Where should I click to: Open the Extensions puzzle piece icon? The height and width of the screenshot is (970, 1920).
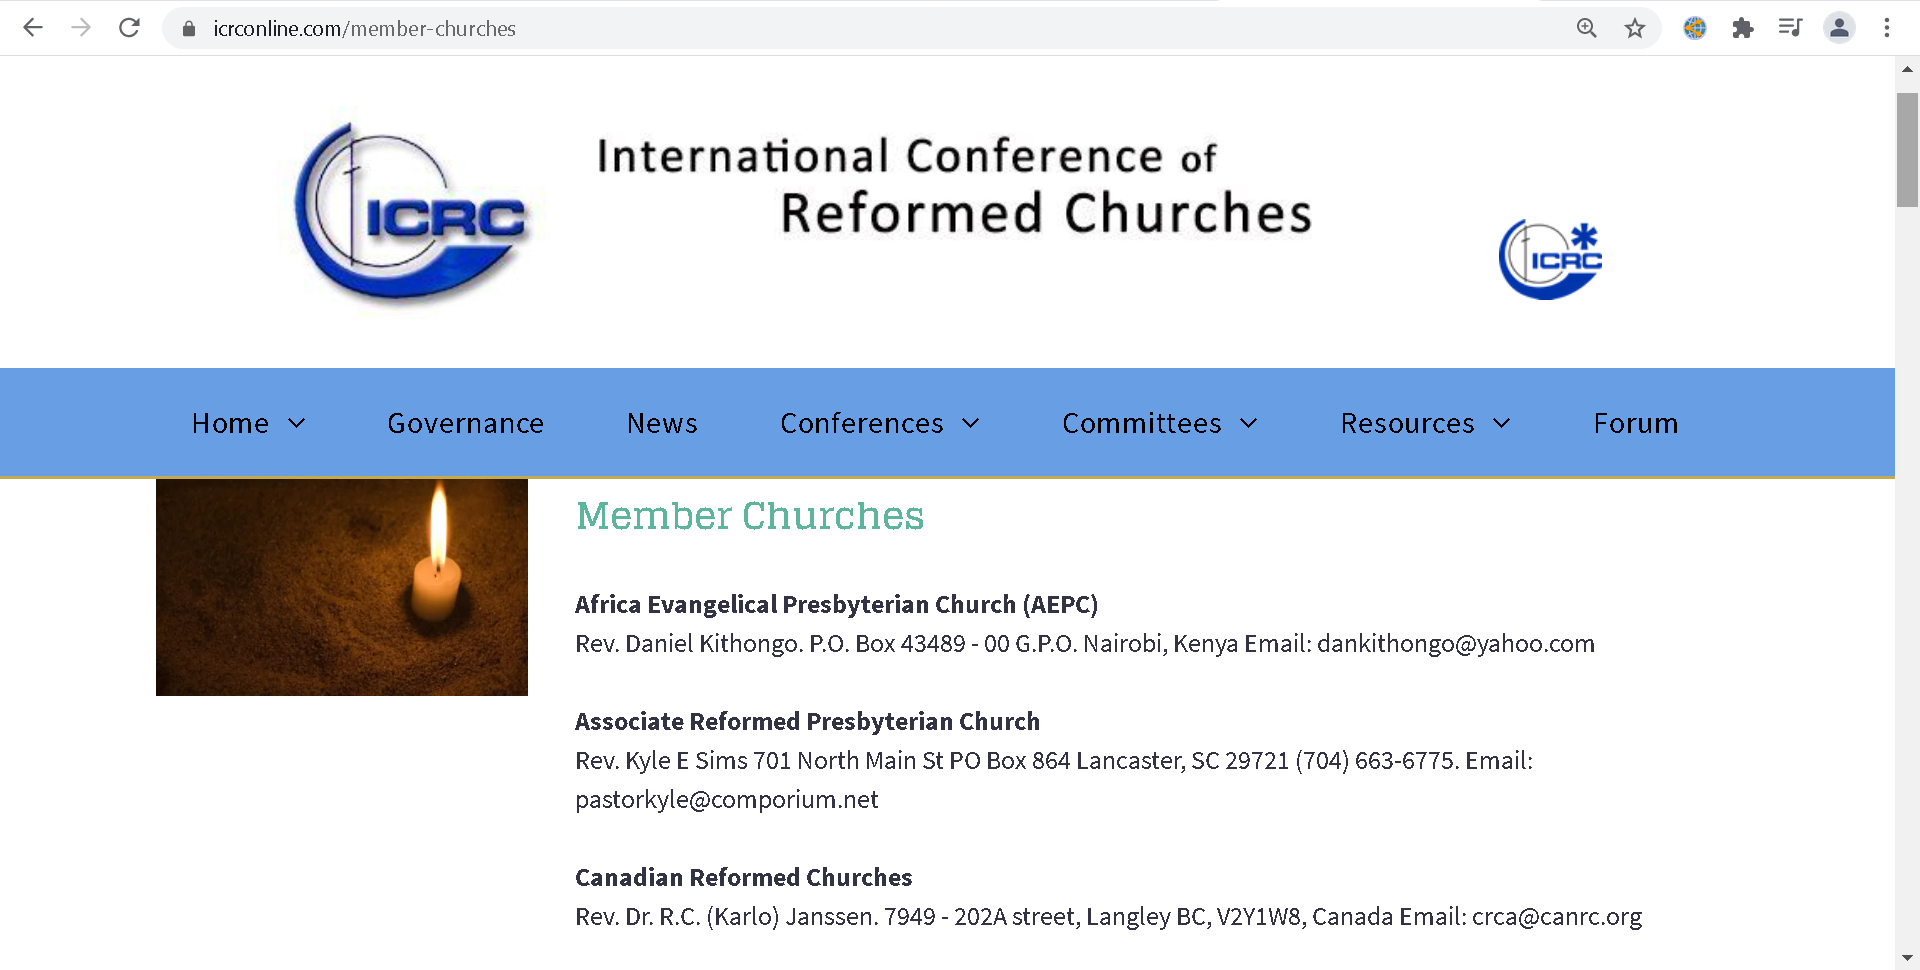[1743, 28]
